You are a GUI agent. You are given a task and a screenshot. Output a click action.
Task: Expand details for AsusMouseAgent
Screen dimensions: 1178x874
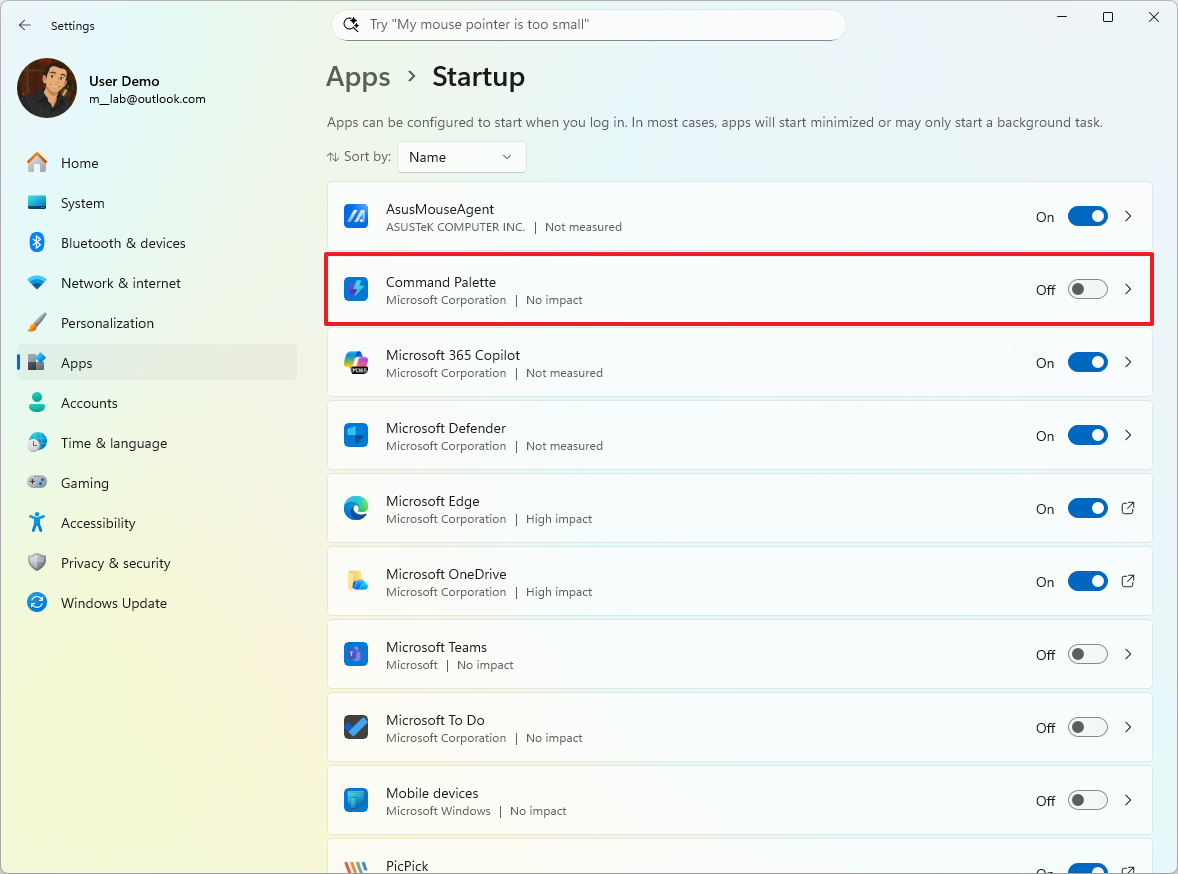(x=1128, y=216)
